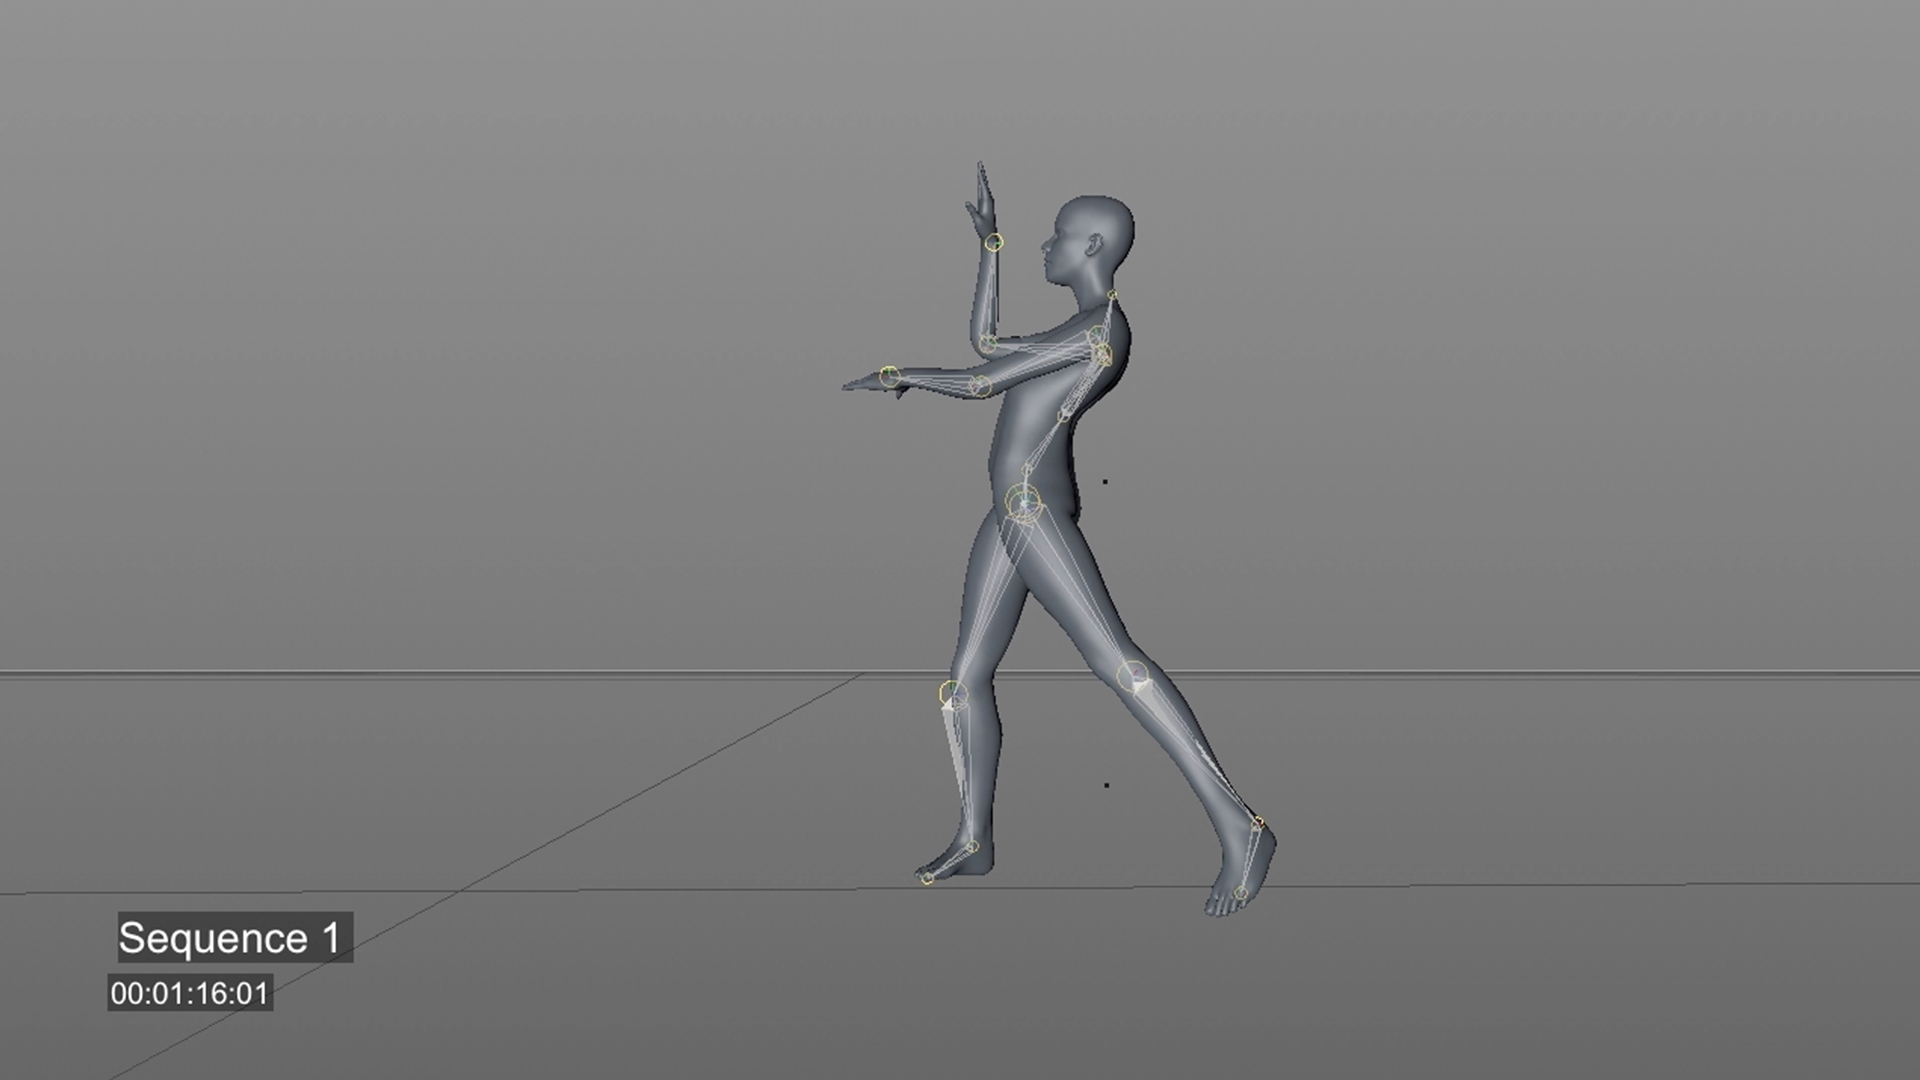The image size is (1920, 1080).
Task: Click the Sequence 1 label
Action: pos(235,938)
